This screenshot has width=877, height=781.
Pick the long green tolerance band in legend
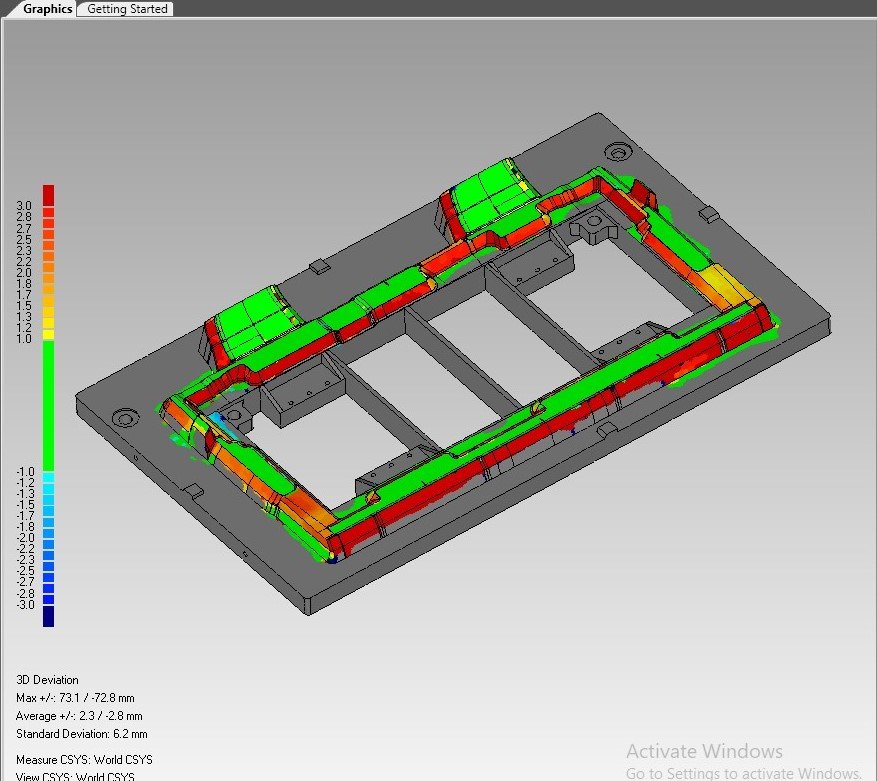coord(49,406)
